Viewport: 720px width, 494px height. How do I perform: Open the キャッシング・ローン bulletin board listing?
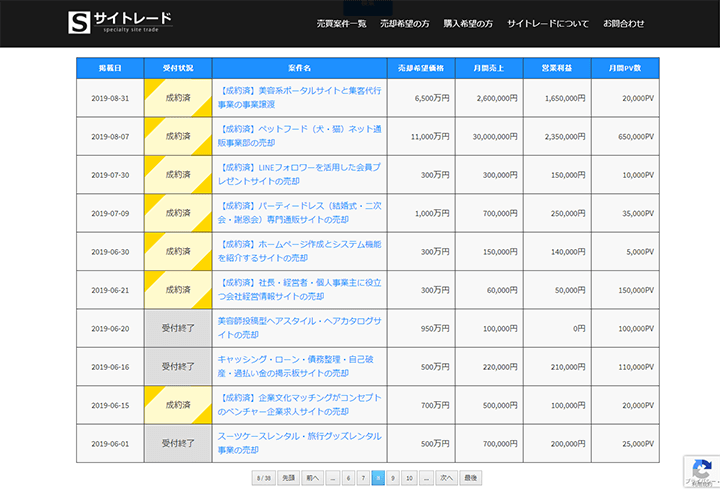tap(299, 366)
